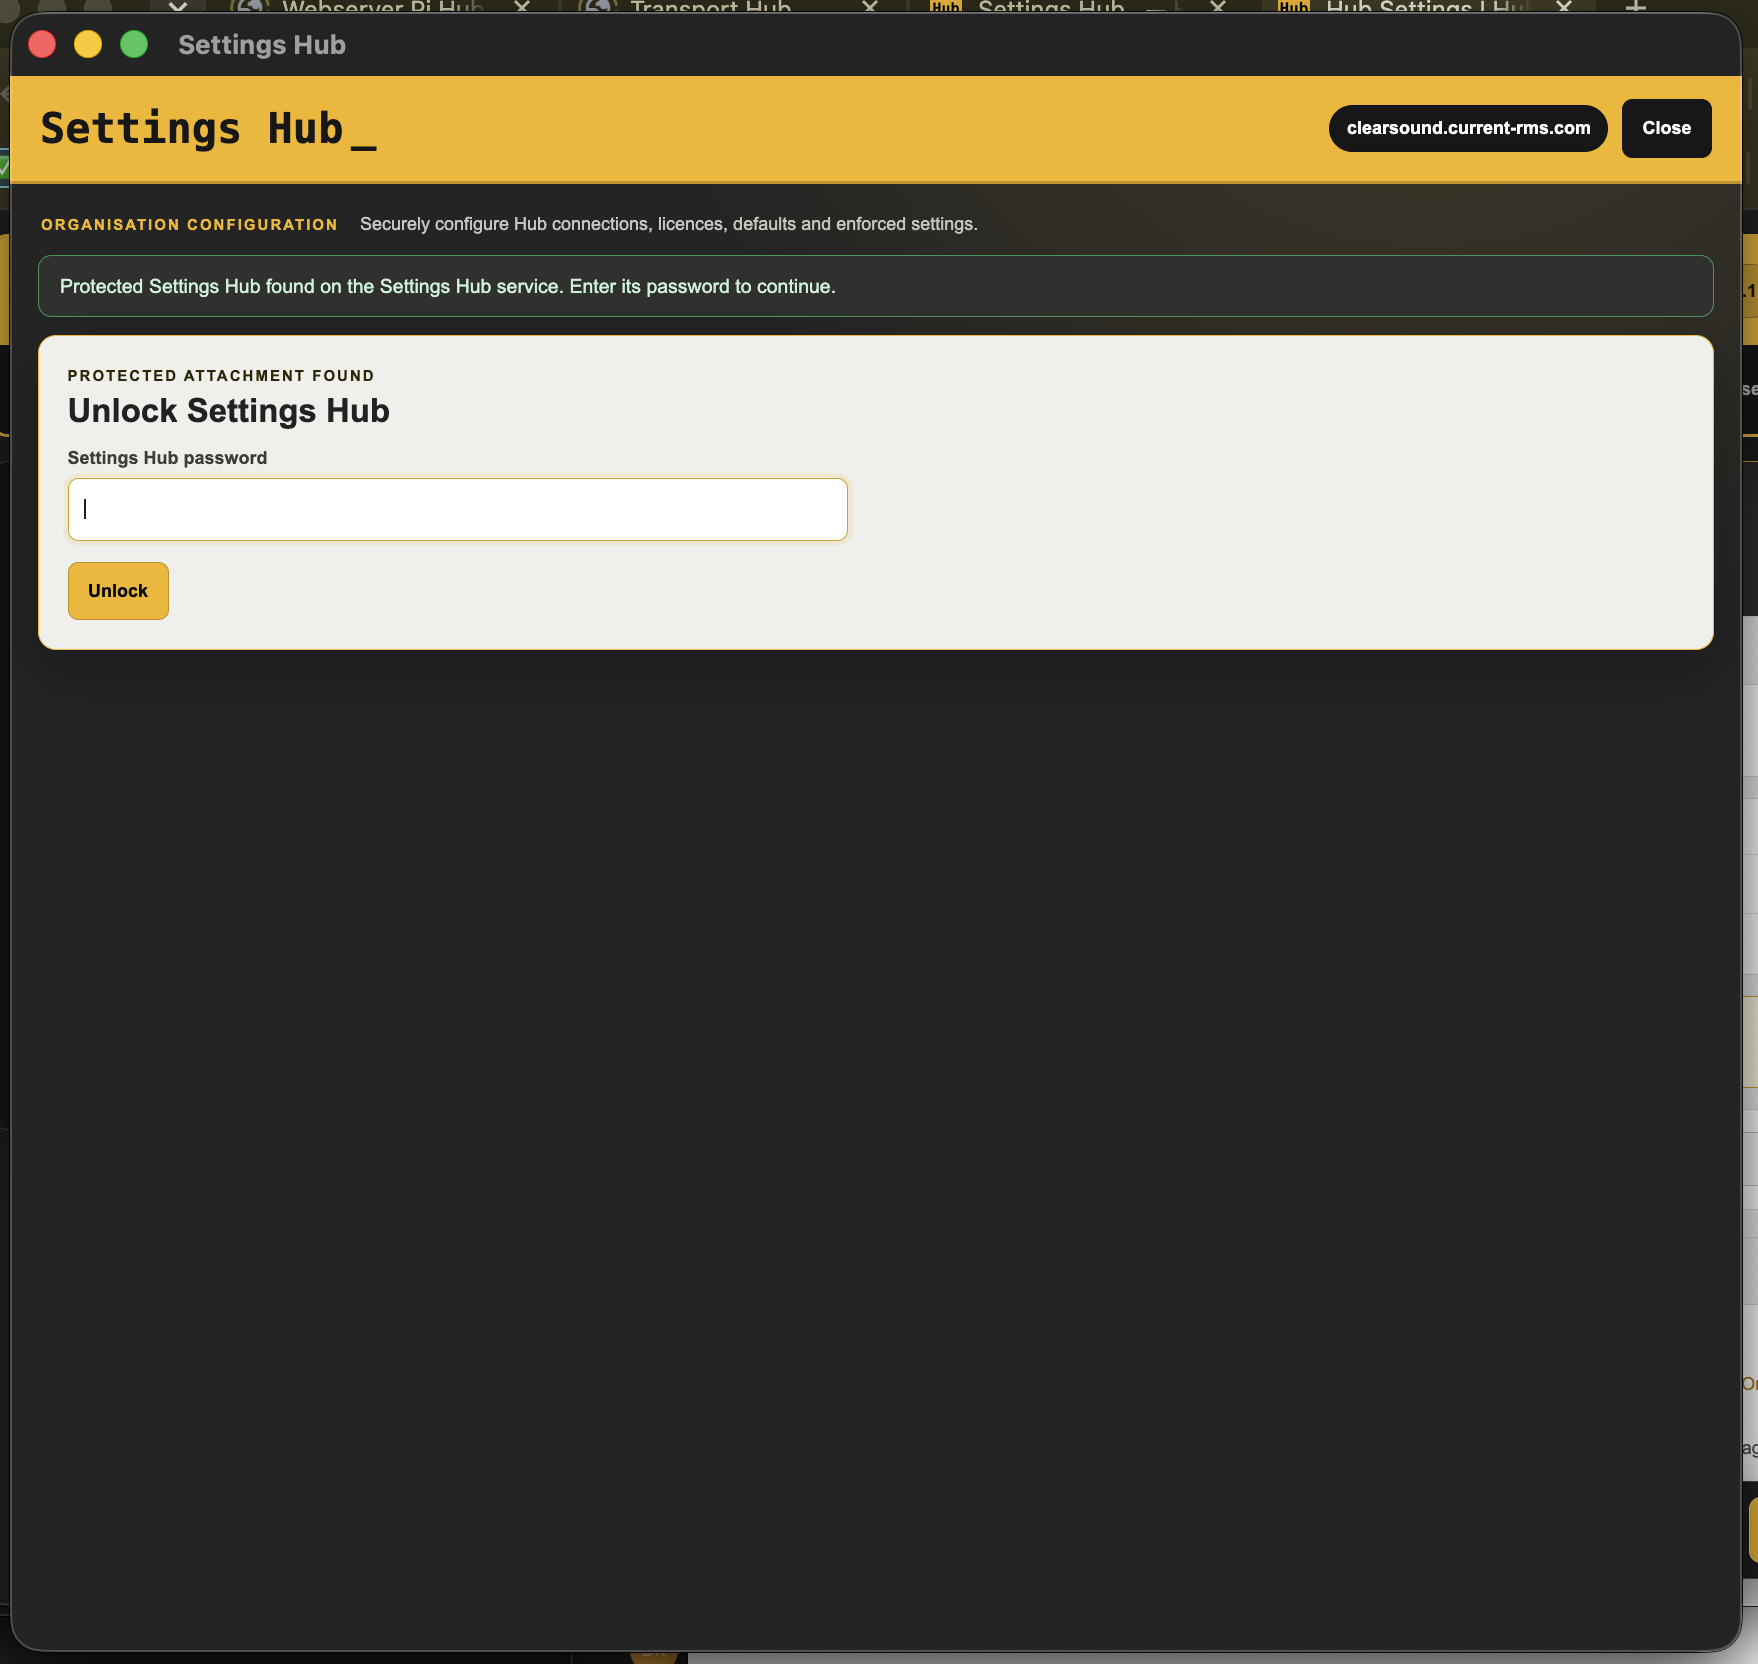Switch to the Webserver Pi Hub browser tab

tap(382, 6)
